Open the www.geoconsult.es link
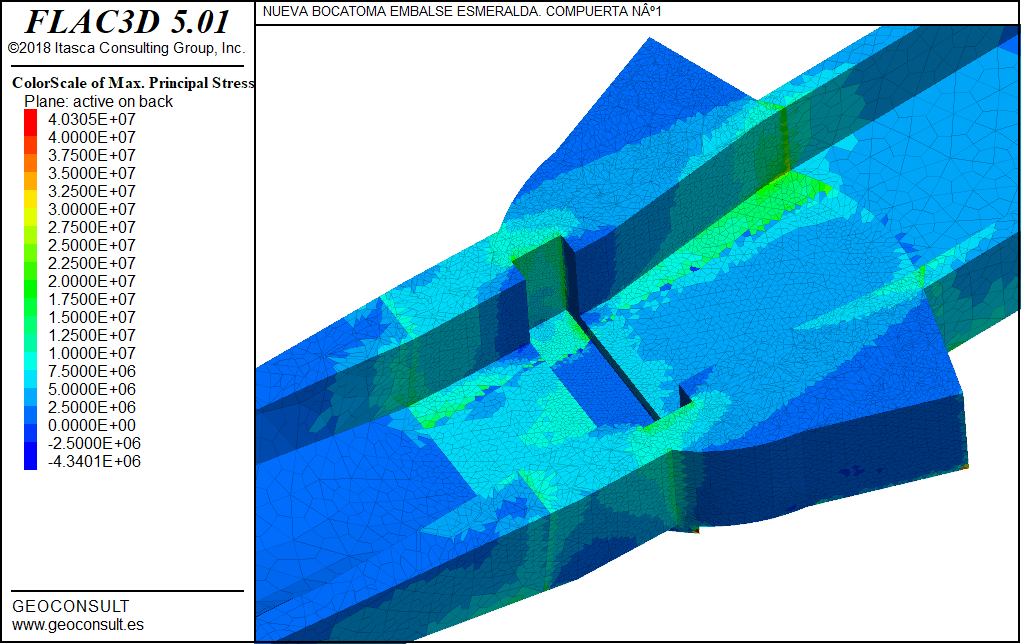The height and width of the screenshot is (644, 1021). point(78,624)
